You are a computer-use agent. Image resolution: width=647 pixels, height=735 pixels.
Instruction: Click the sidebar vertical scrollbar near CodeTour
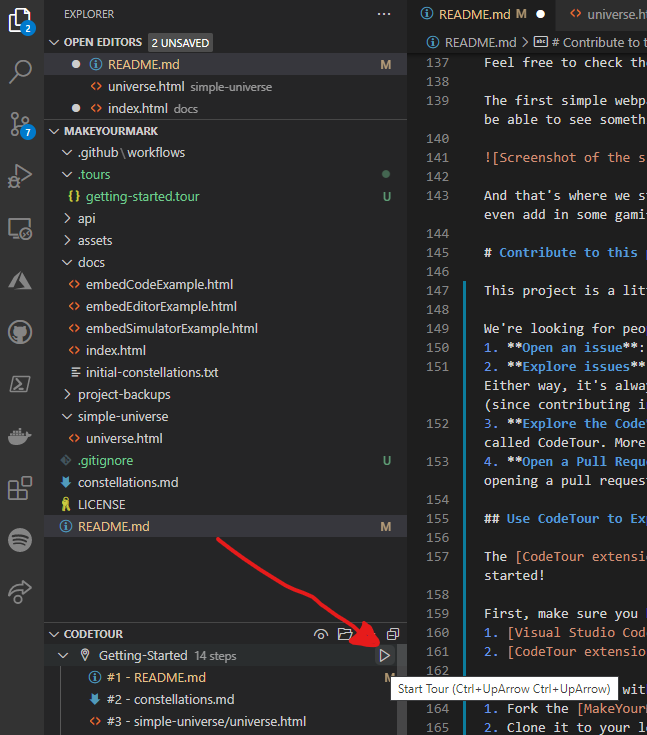coord(402,689)
